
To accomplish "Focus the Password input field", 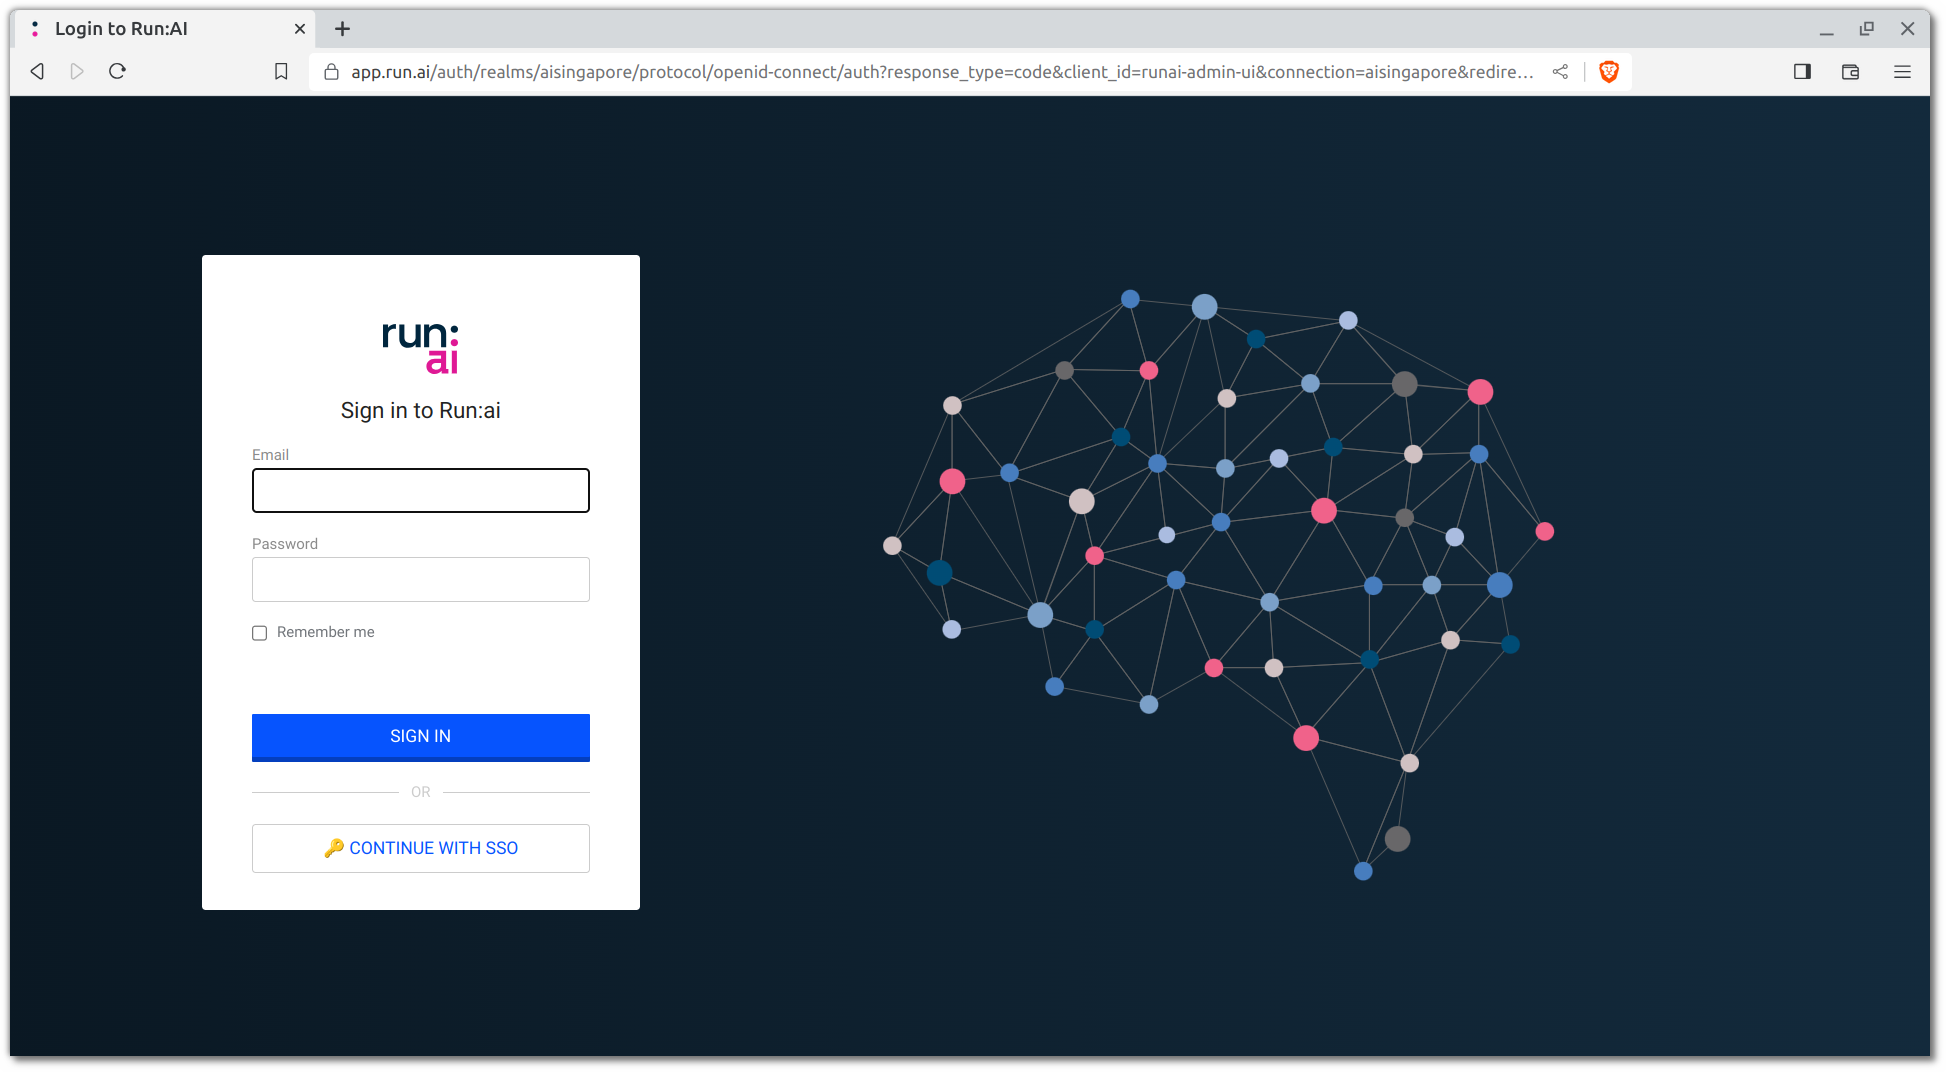I will click(420, 579).
